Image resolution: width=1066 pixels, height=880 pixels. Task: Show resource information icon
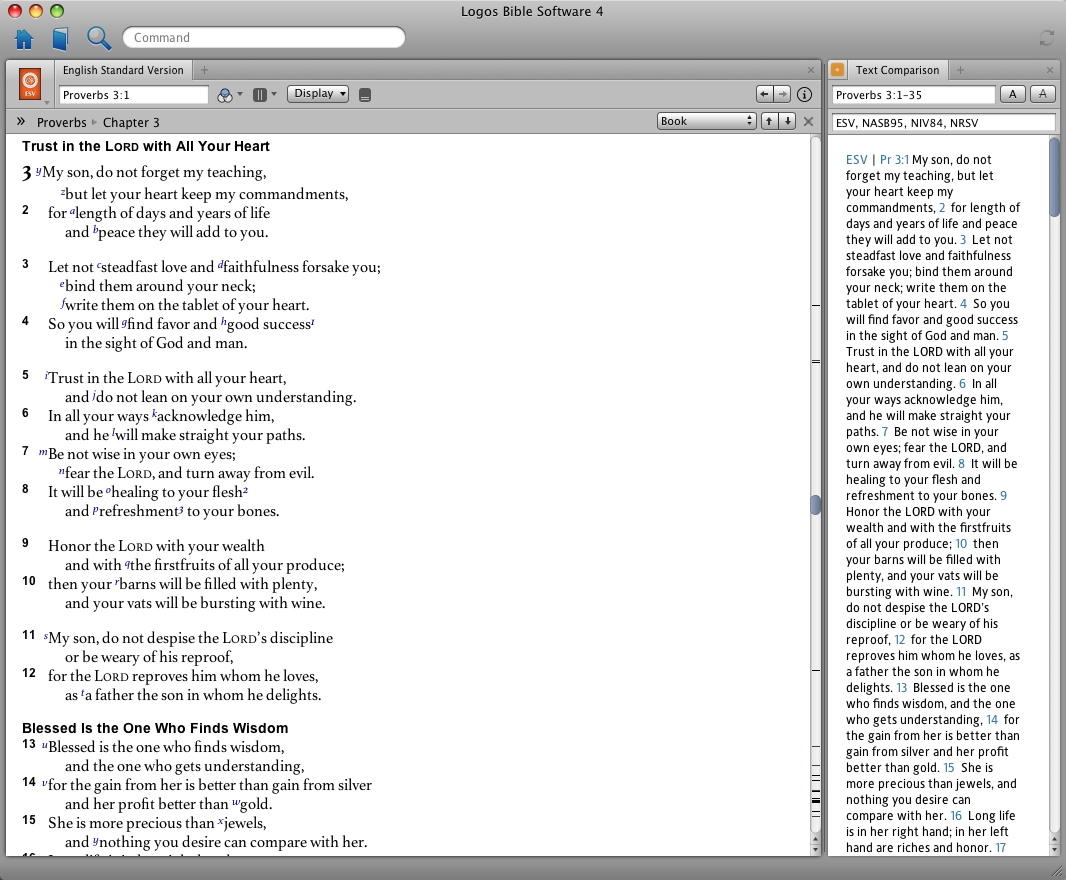coord(804,95)
